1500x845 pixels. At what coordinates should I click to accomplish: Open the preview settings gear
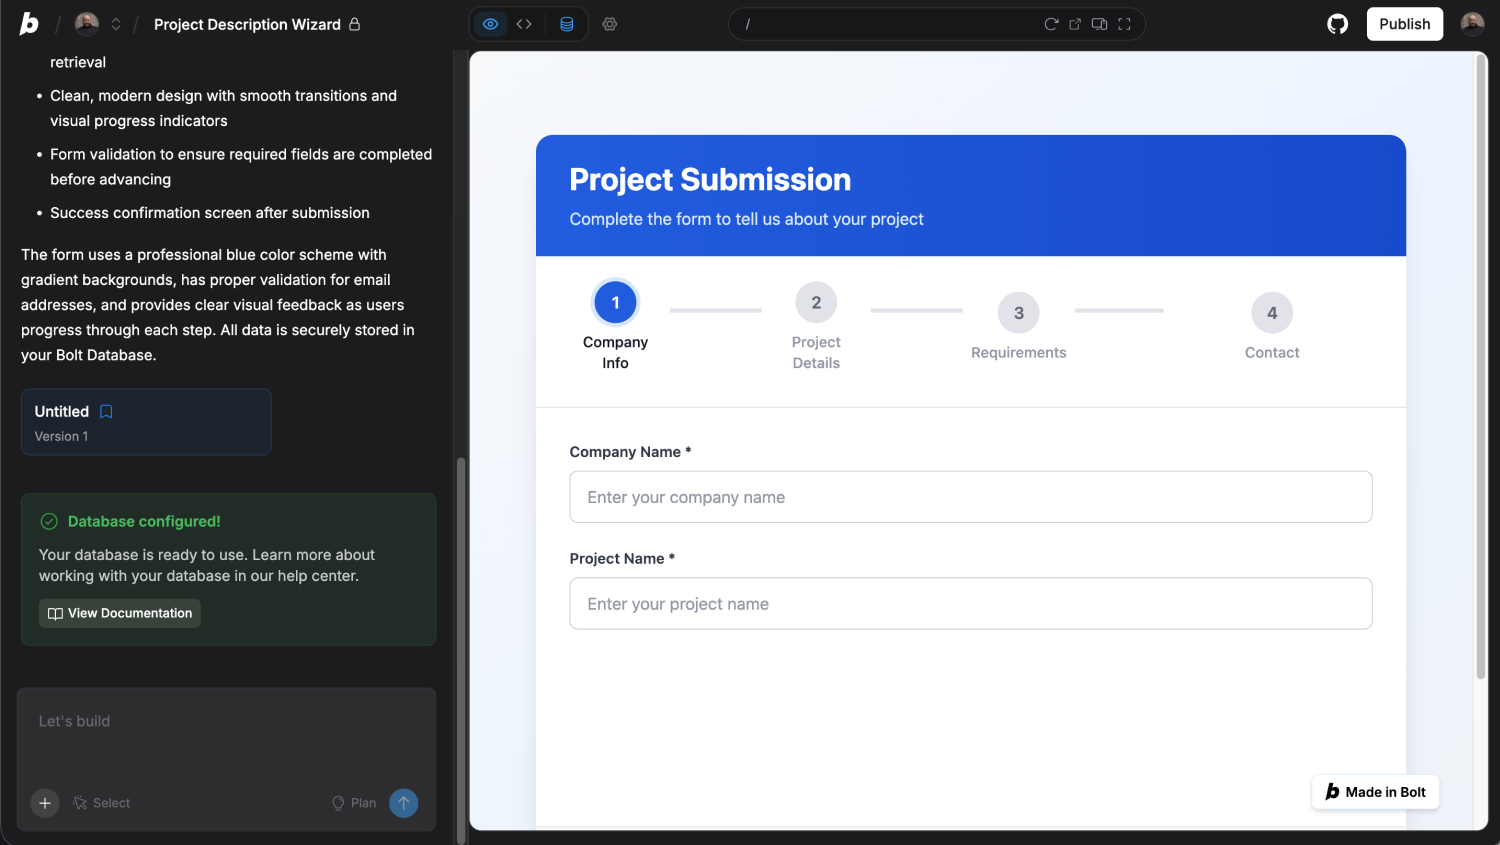coord(610,23)
